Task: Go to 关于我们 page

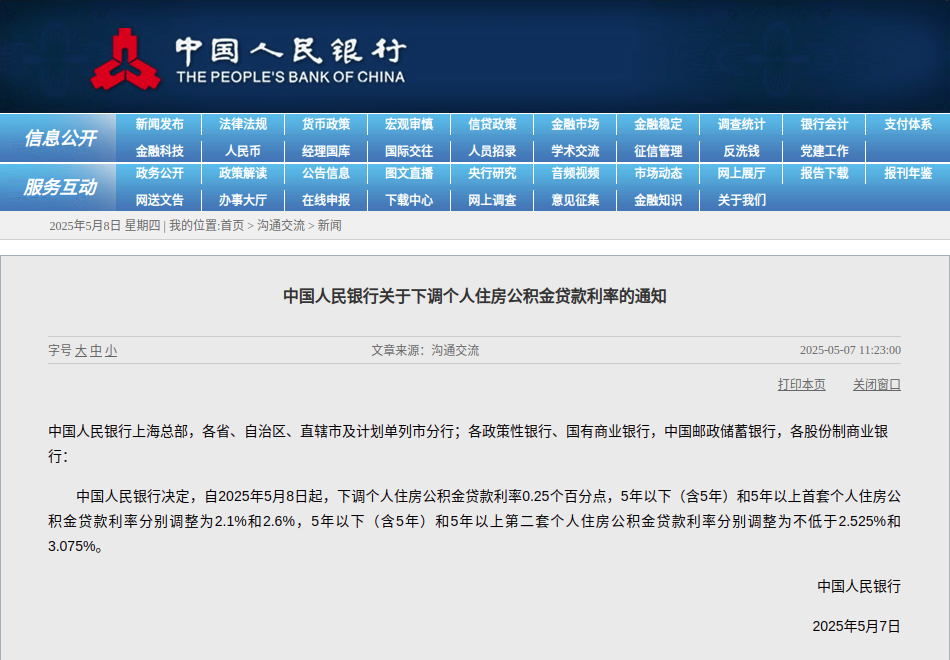Action: [x=741, y=200]
